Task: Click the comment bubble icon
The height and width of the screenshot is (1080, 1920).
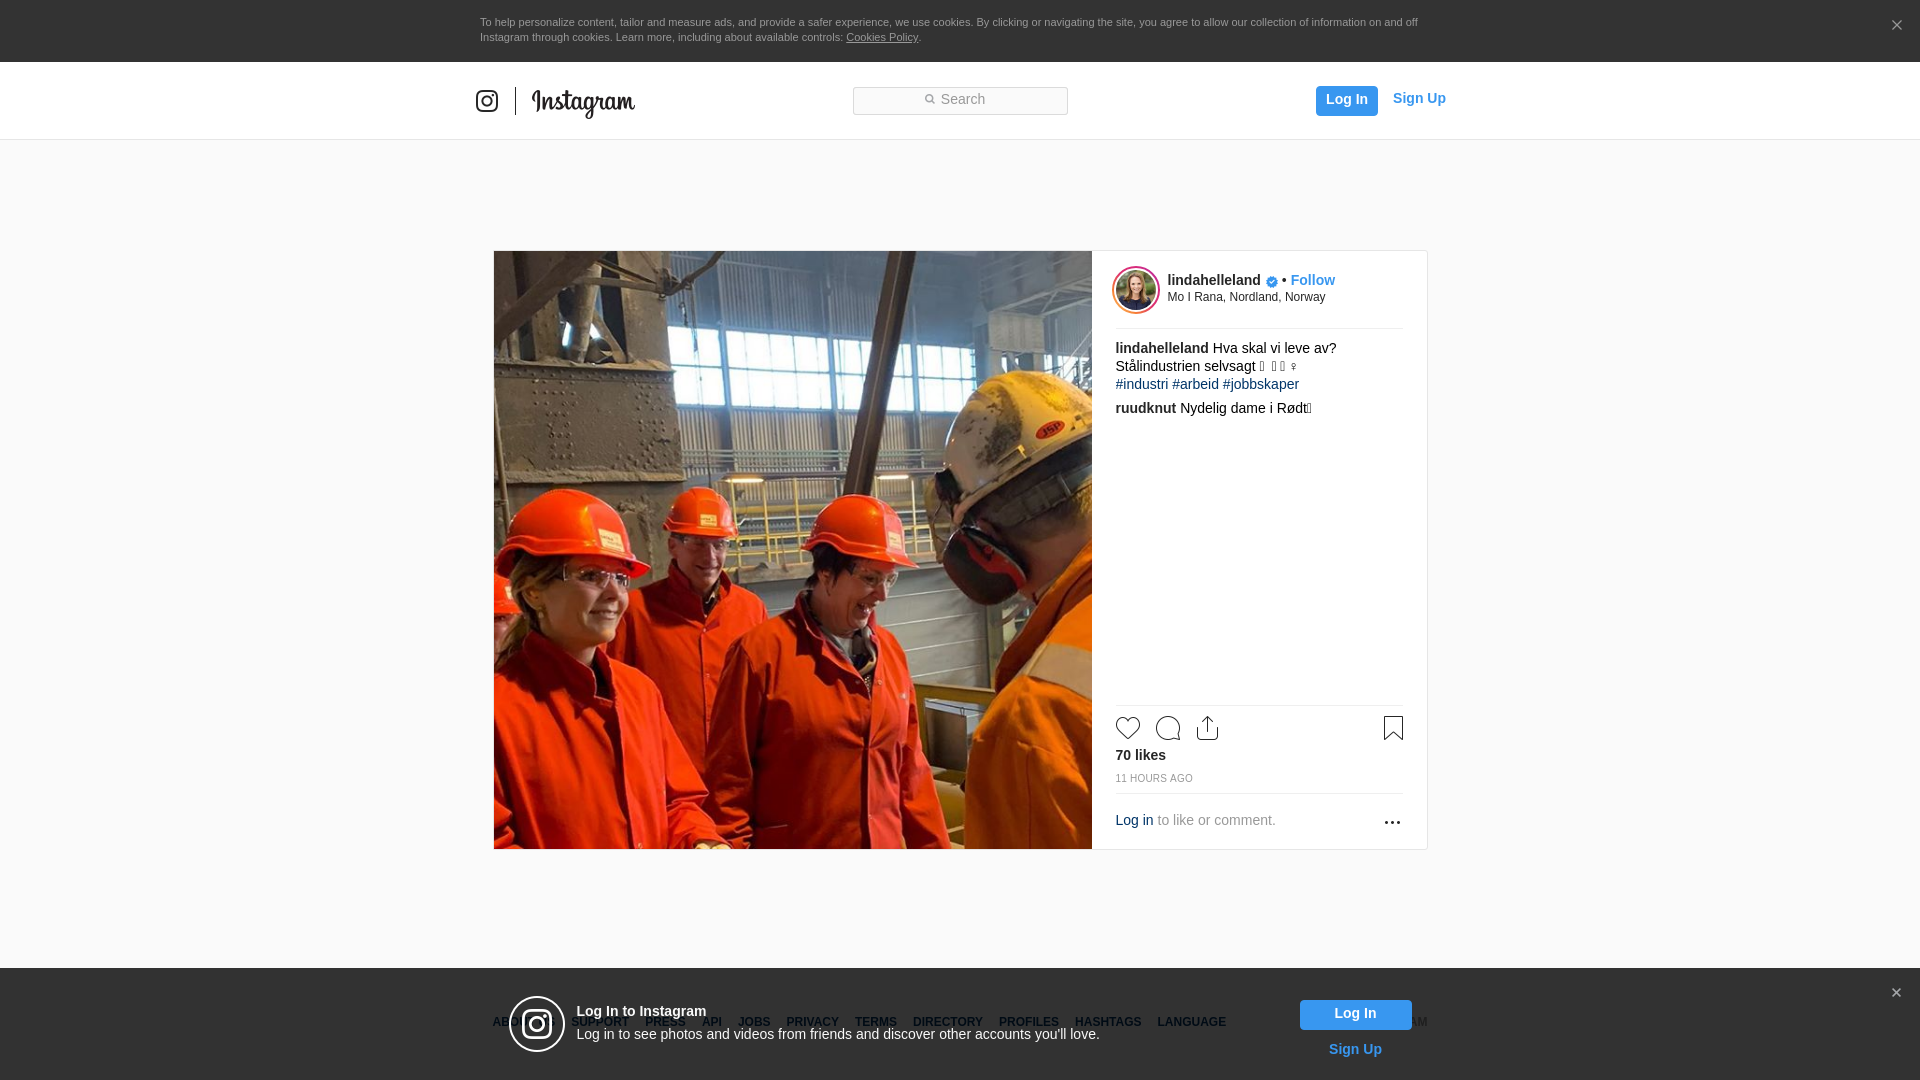Action: (1167, 728)
